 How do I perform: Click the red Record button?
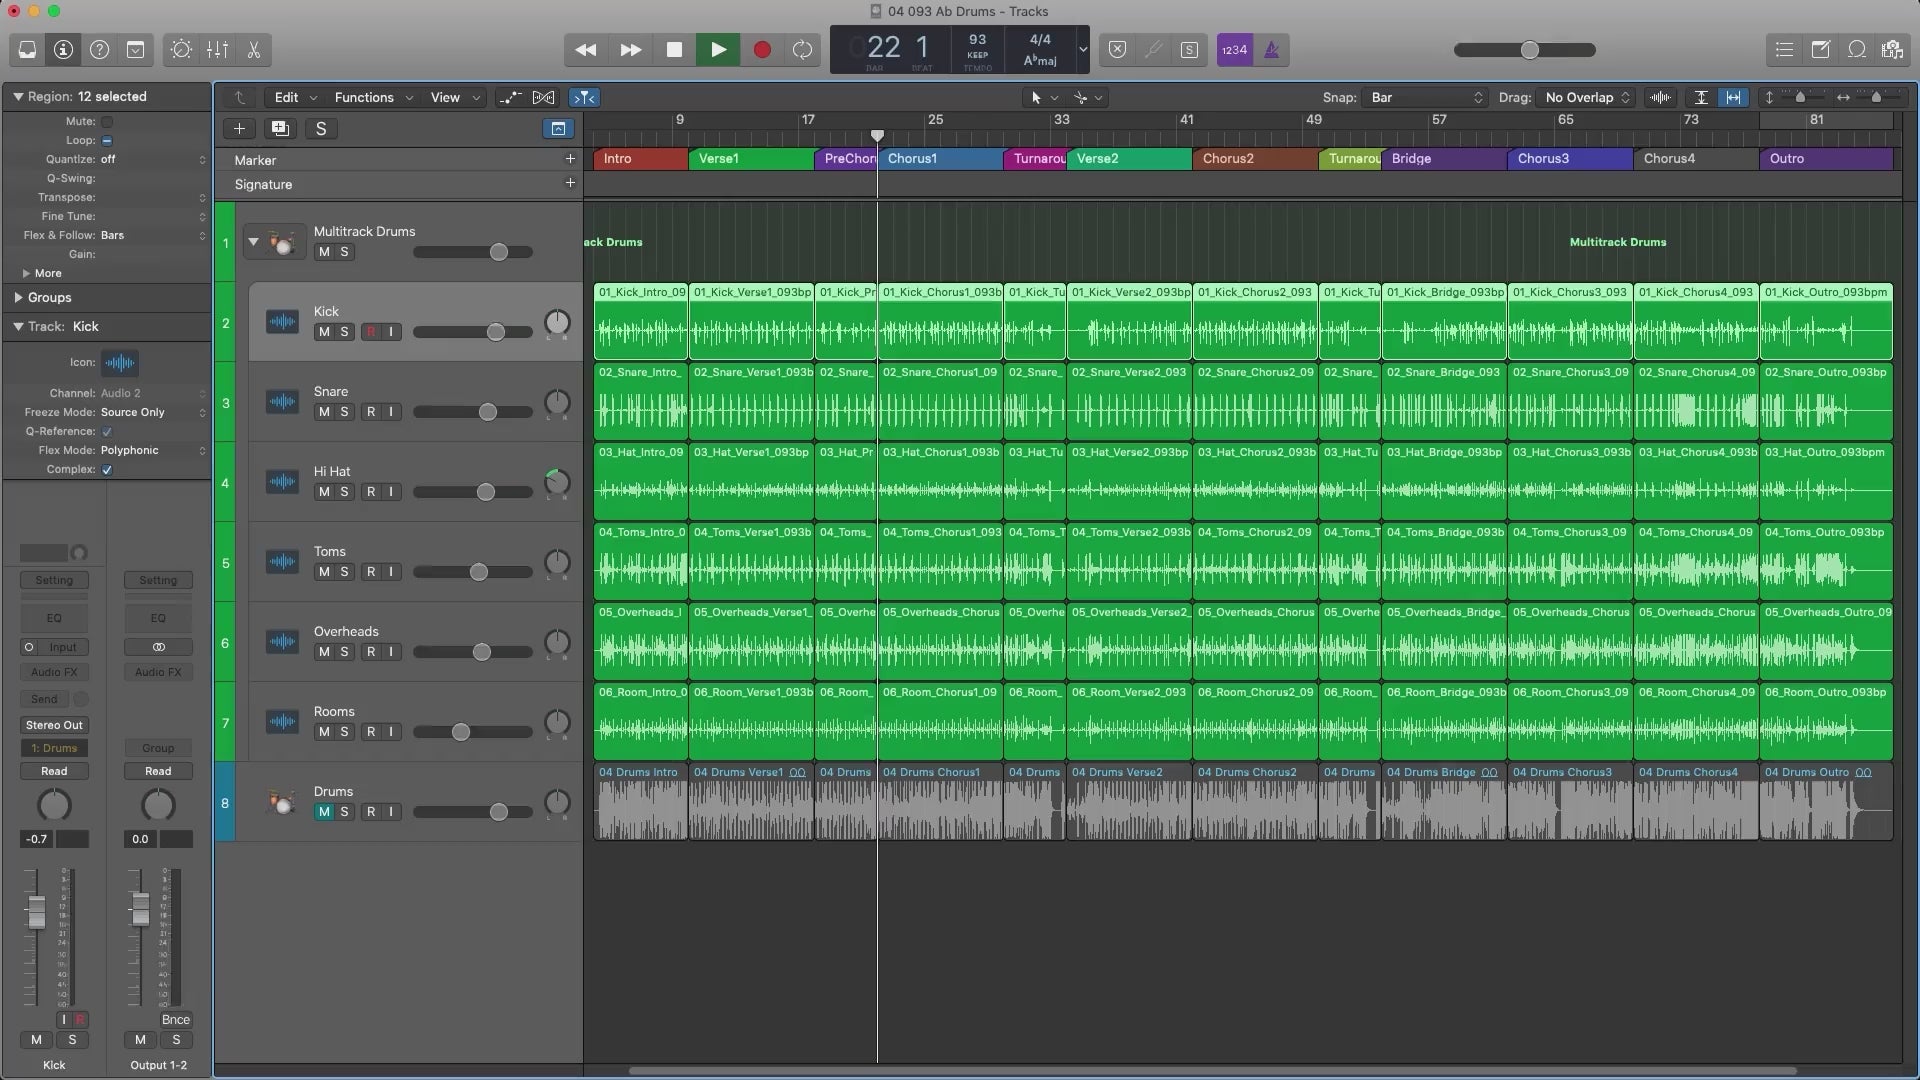[x=762, y=49]
